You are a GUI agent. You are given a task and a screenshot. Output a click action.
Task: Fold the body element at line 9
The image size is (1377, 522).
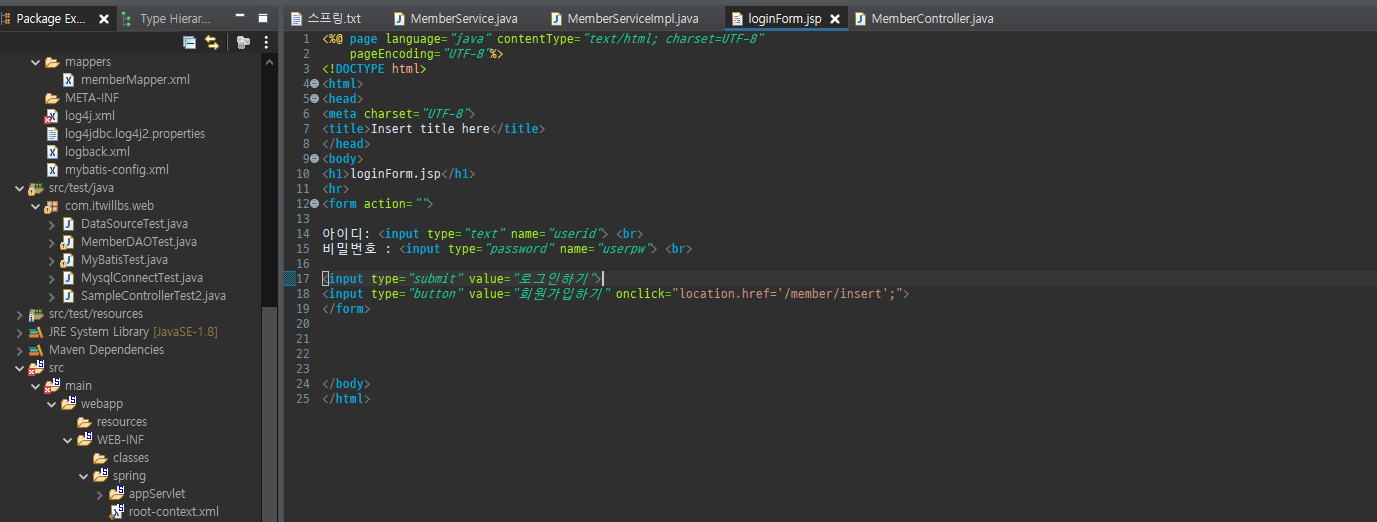pyautogui.click(x=314, y=159)
